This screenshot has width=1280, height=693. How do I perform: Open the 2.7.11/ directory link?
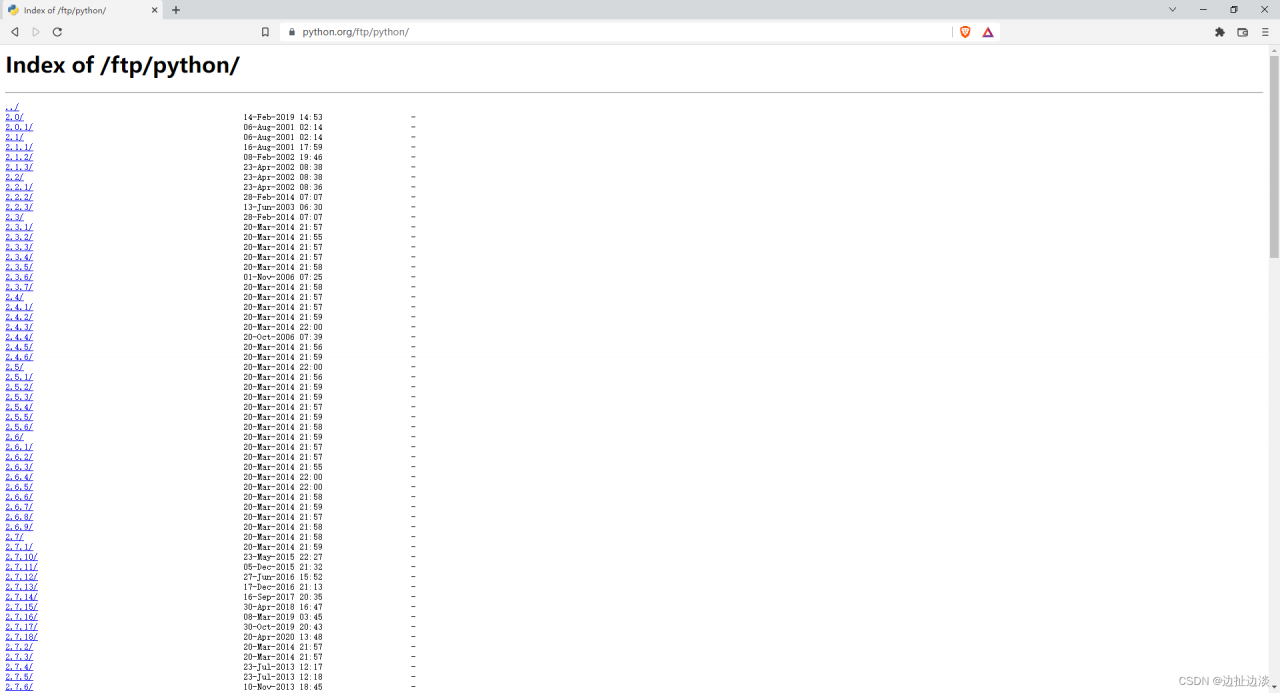(21, 567)
